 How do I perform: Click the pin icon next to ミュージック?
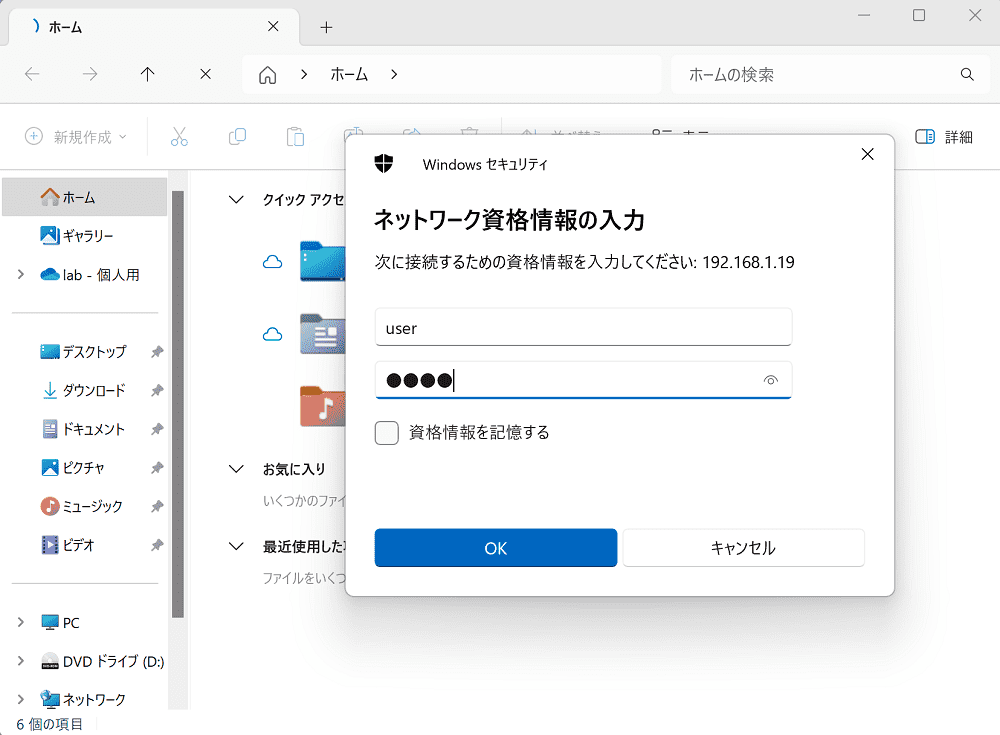click(157, 506)
